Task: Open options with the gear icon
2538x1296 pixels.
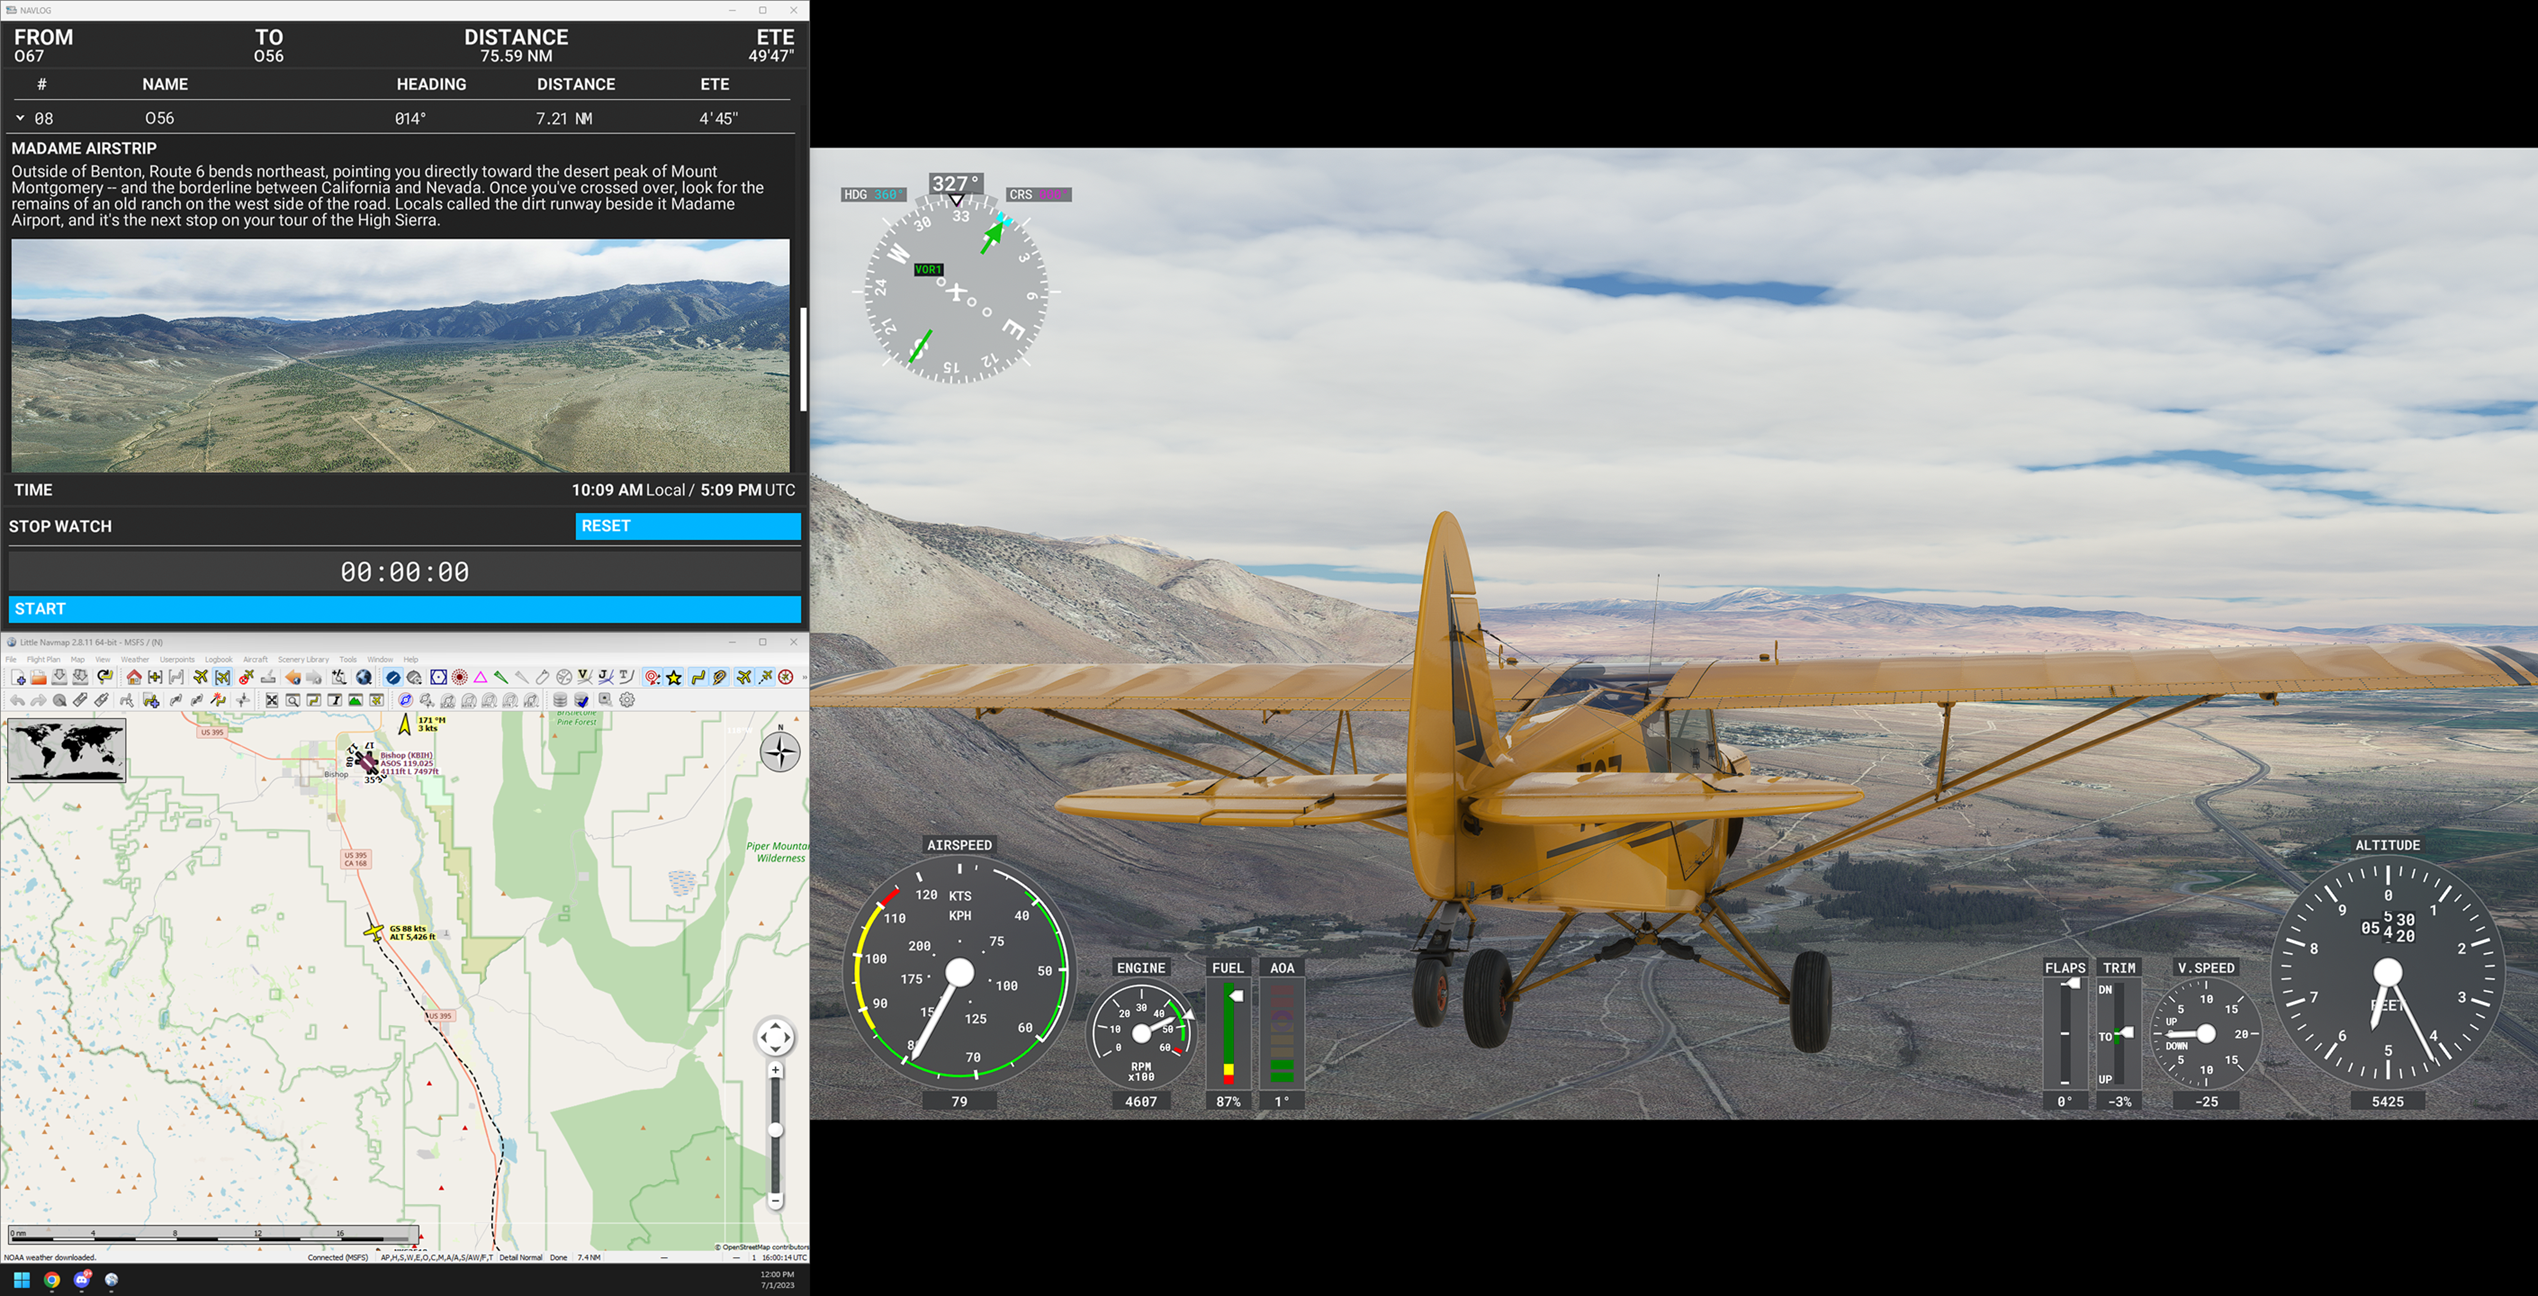Action: [x=627, y=700]
